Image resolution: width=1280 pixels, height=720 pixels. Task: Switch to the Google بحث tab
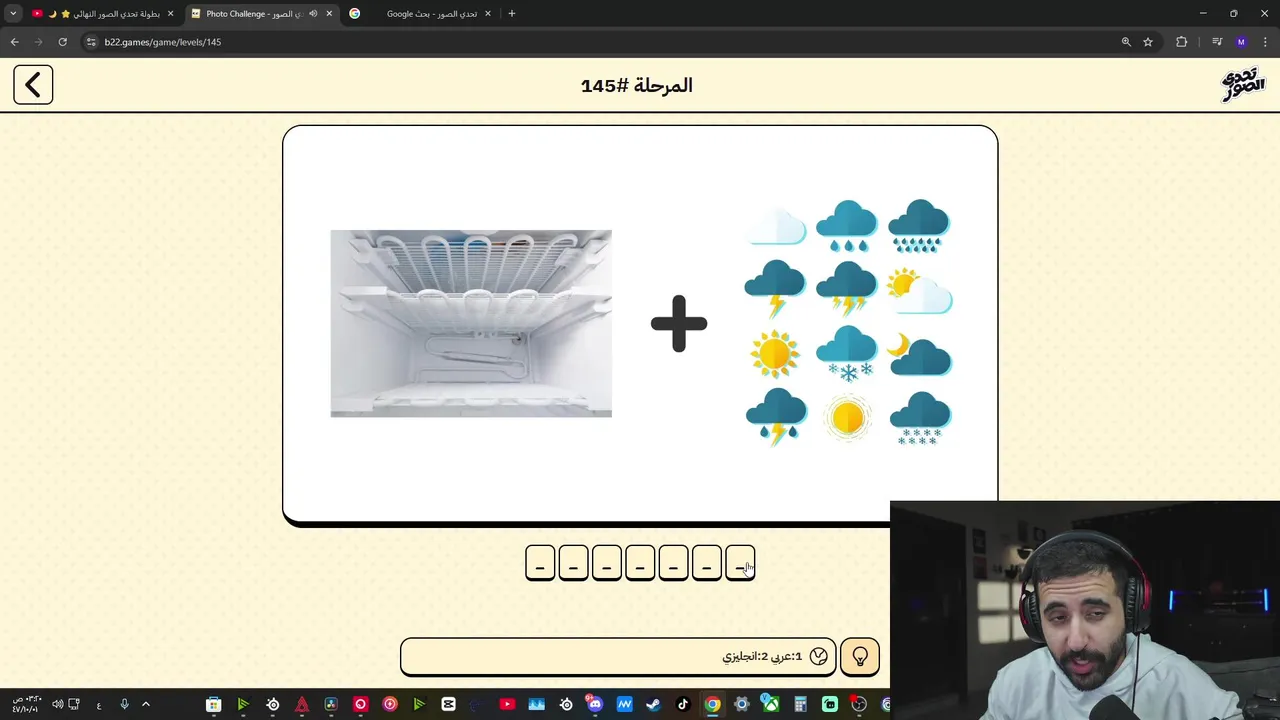tap(421, 14)
